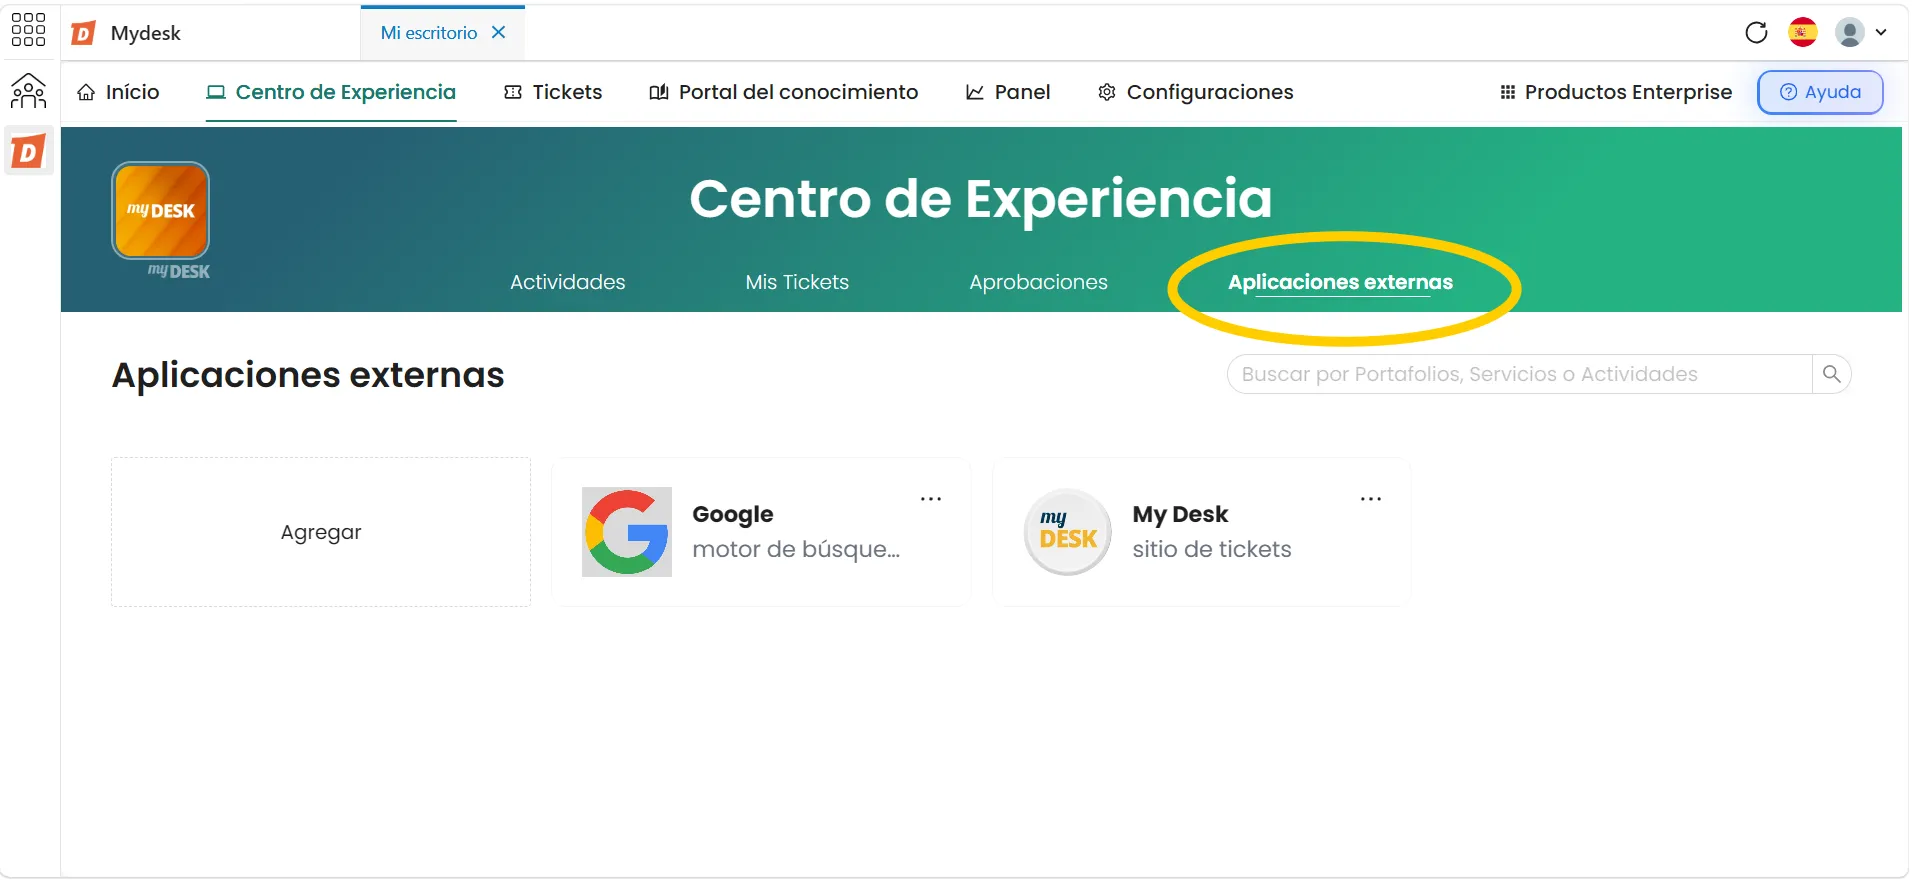Click the Ayuda help button
The height and width of the screenshot is (880, 1912).
pos(1820,92)
